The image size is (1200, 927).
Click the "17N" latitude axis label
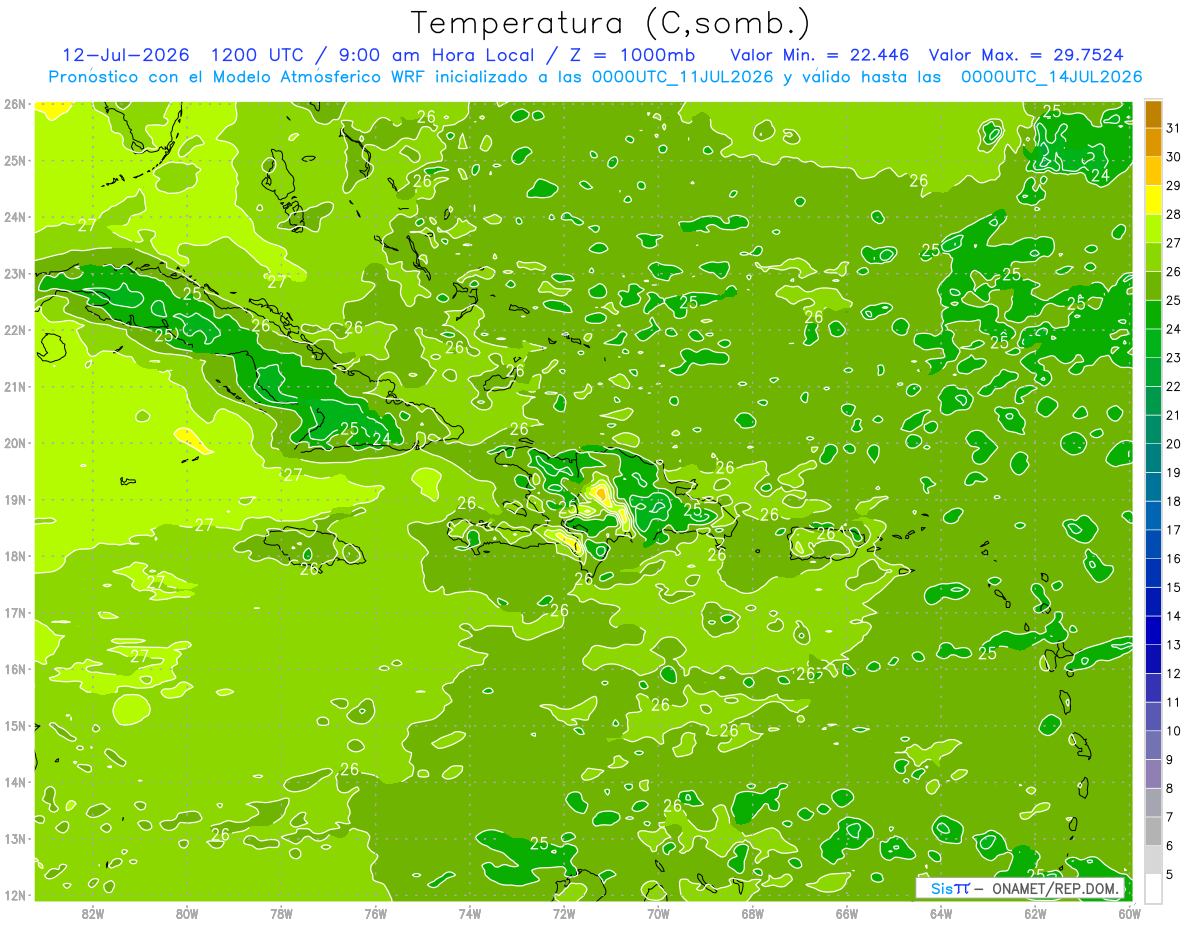(x=14, y=612)
